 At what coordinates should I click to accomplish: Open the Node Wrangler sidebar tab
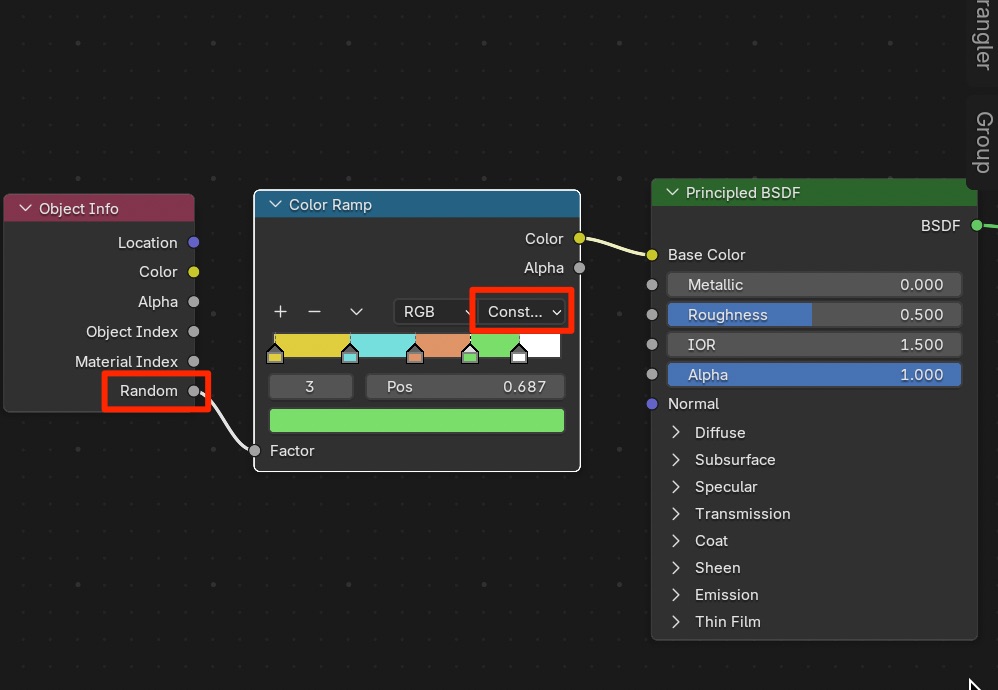click(x=983, y=35)
